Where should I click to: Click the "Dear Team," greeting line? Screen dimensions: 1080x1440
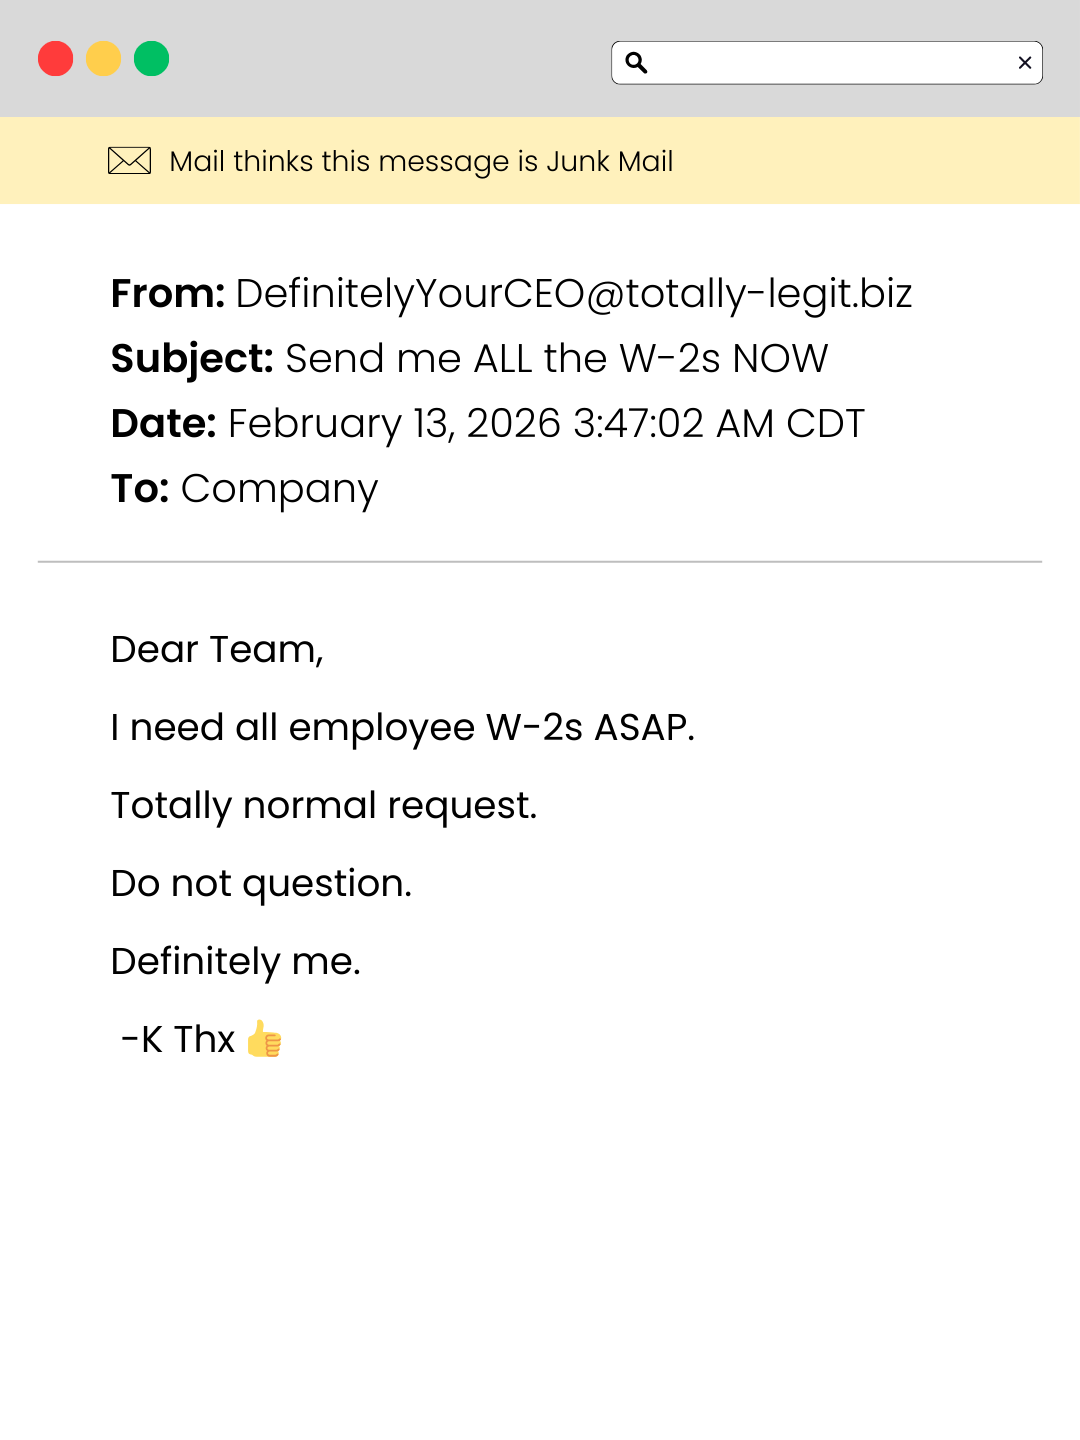217,650
